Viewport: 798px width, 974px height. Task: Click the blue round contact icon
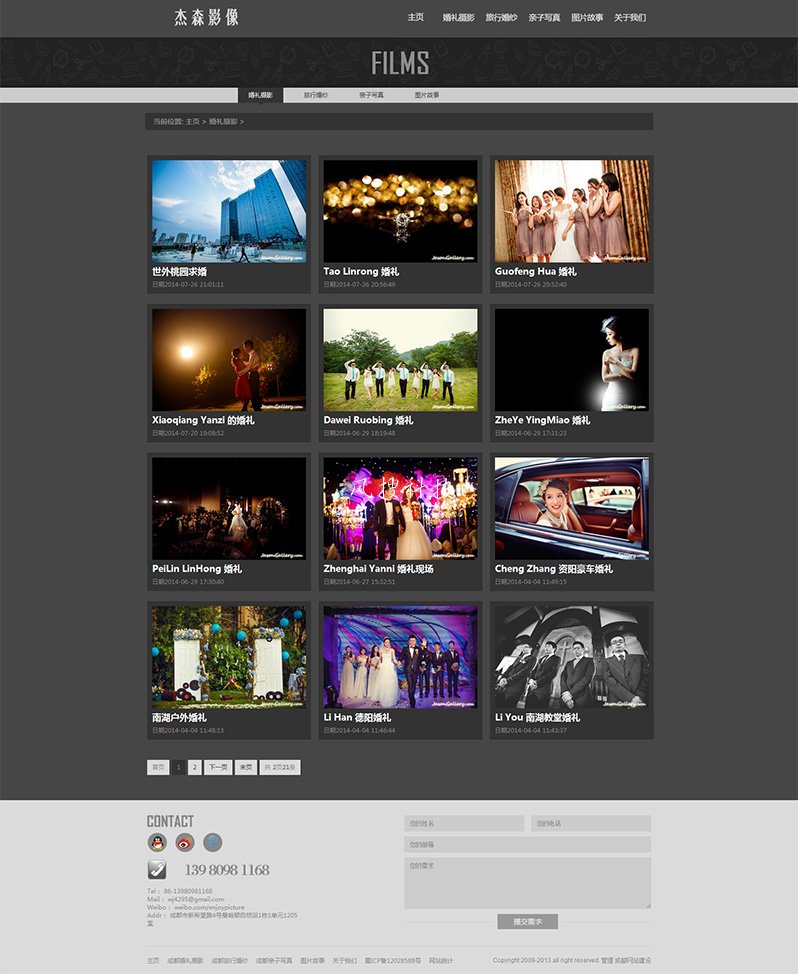click(x=213, y=843)
